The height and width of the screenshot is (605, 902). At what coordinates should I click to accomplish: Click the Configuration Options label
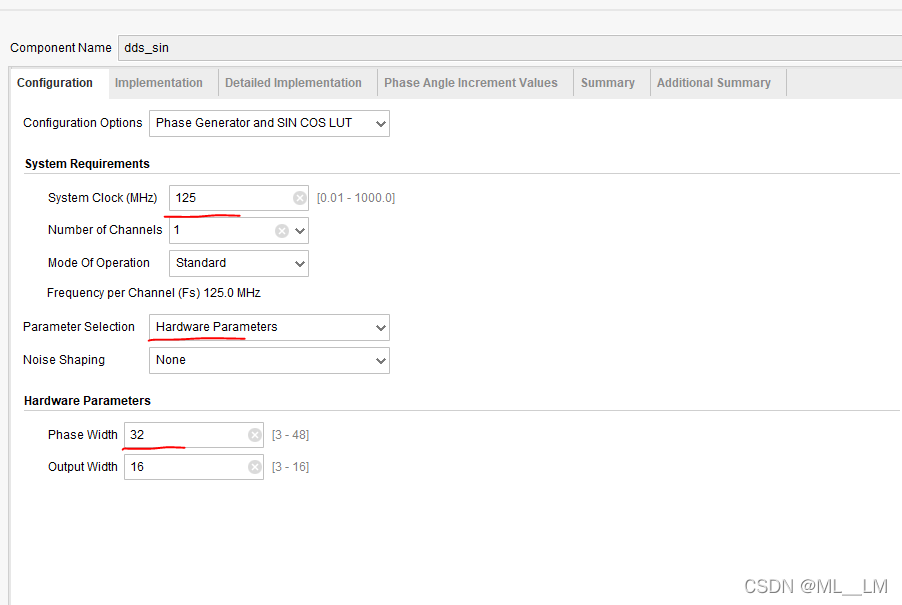coord(82,123)
